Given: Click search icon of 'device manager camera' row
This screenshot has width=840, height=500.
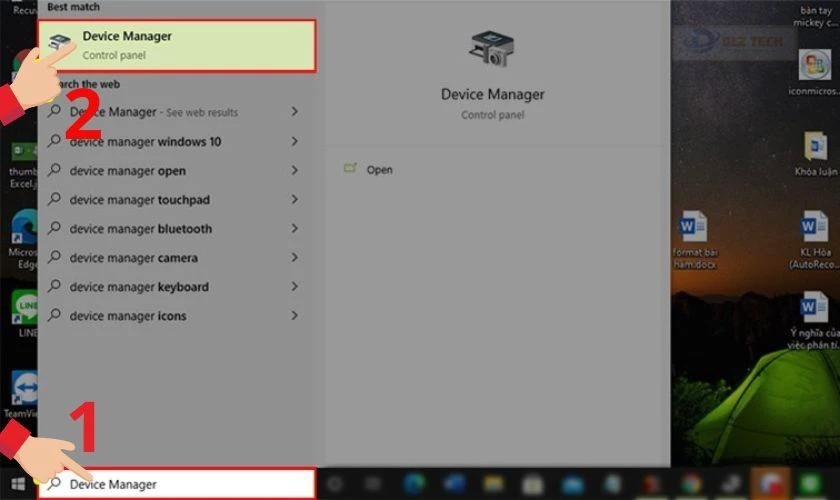Looking at the screenshot, I should click(54, 257).
